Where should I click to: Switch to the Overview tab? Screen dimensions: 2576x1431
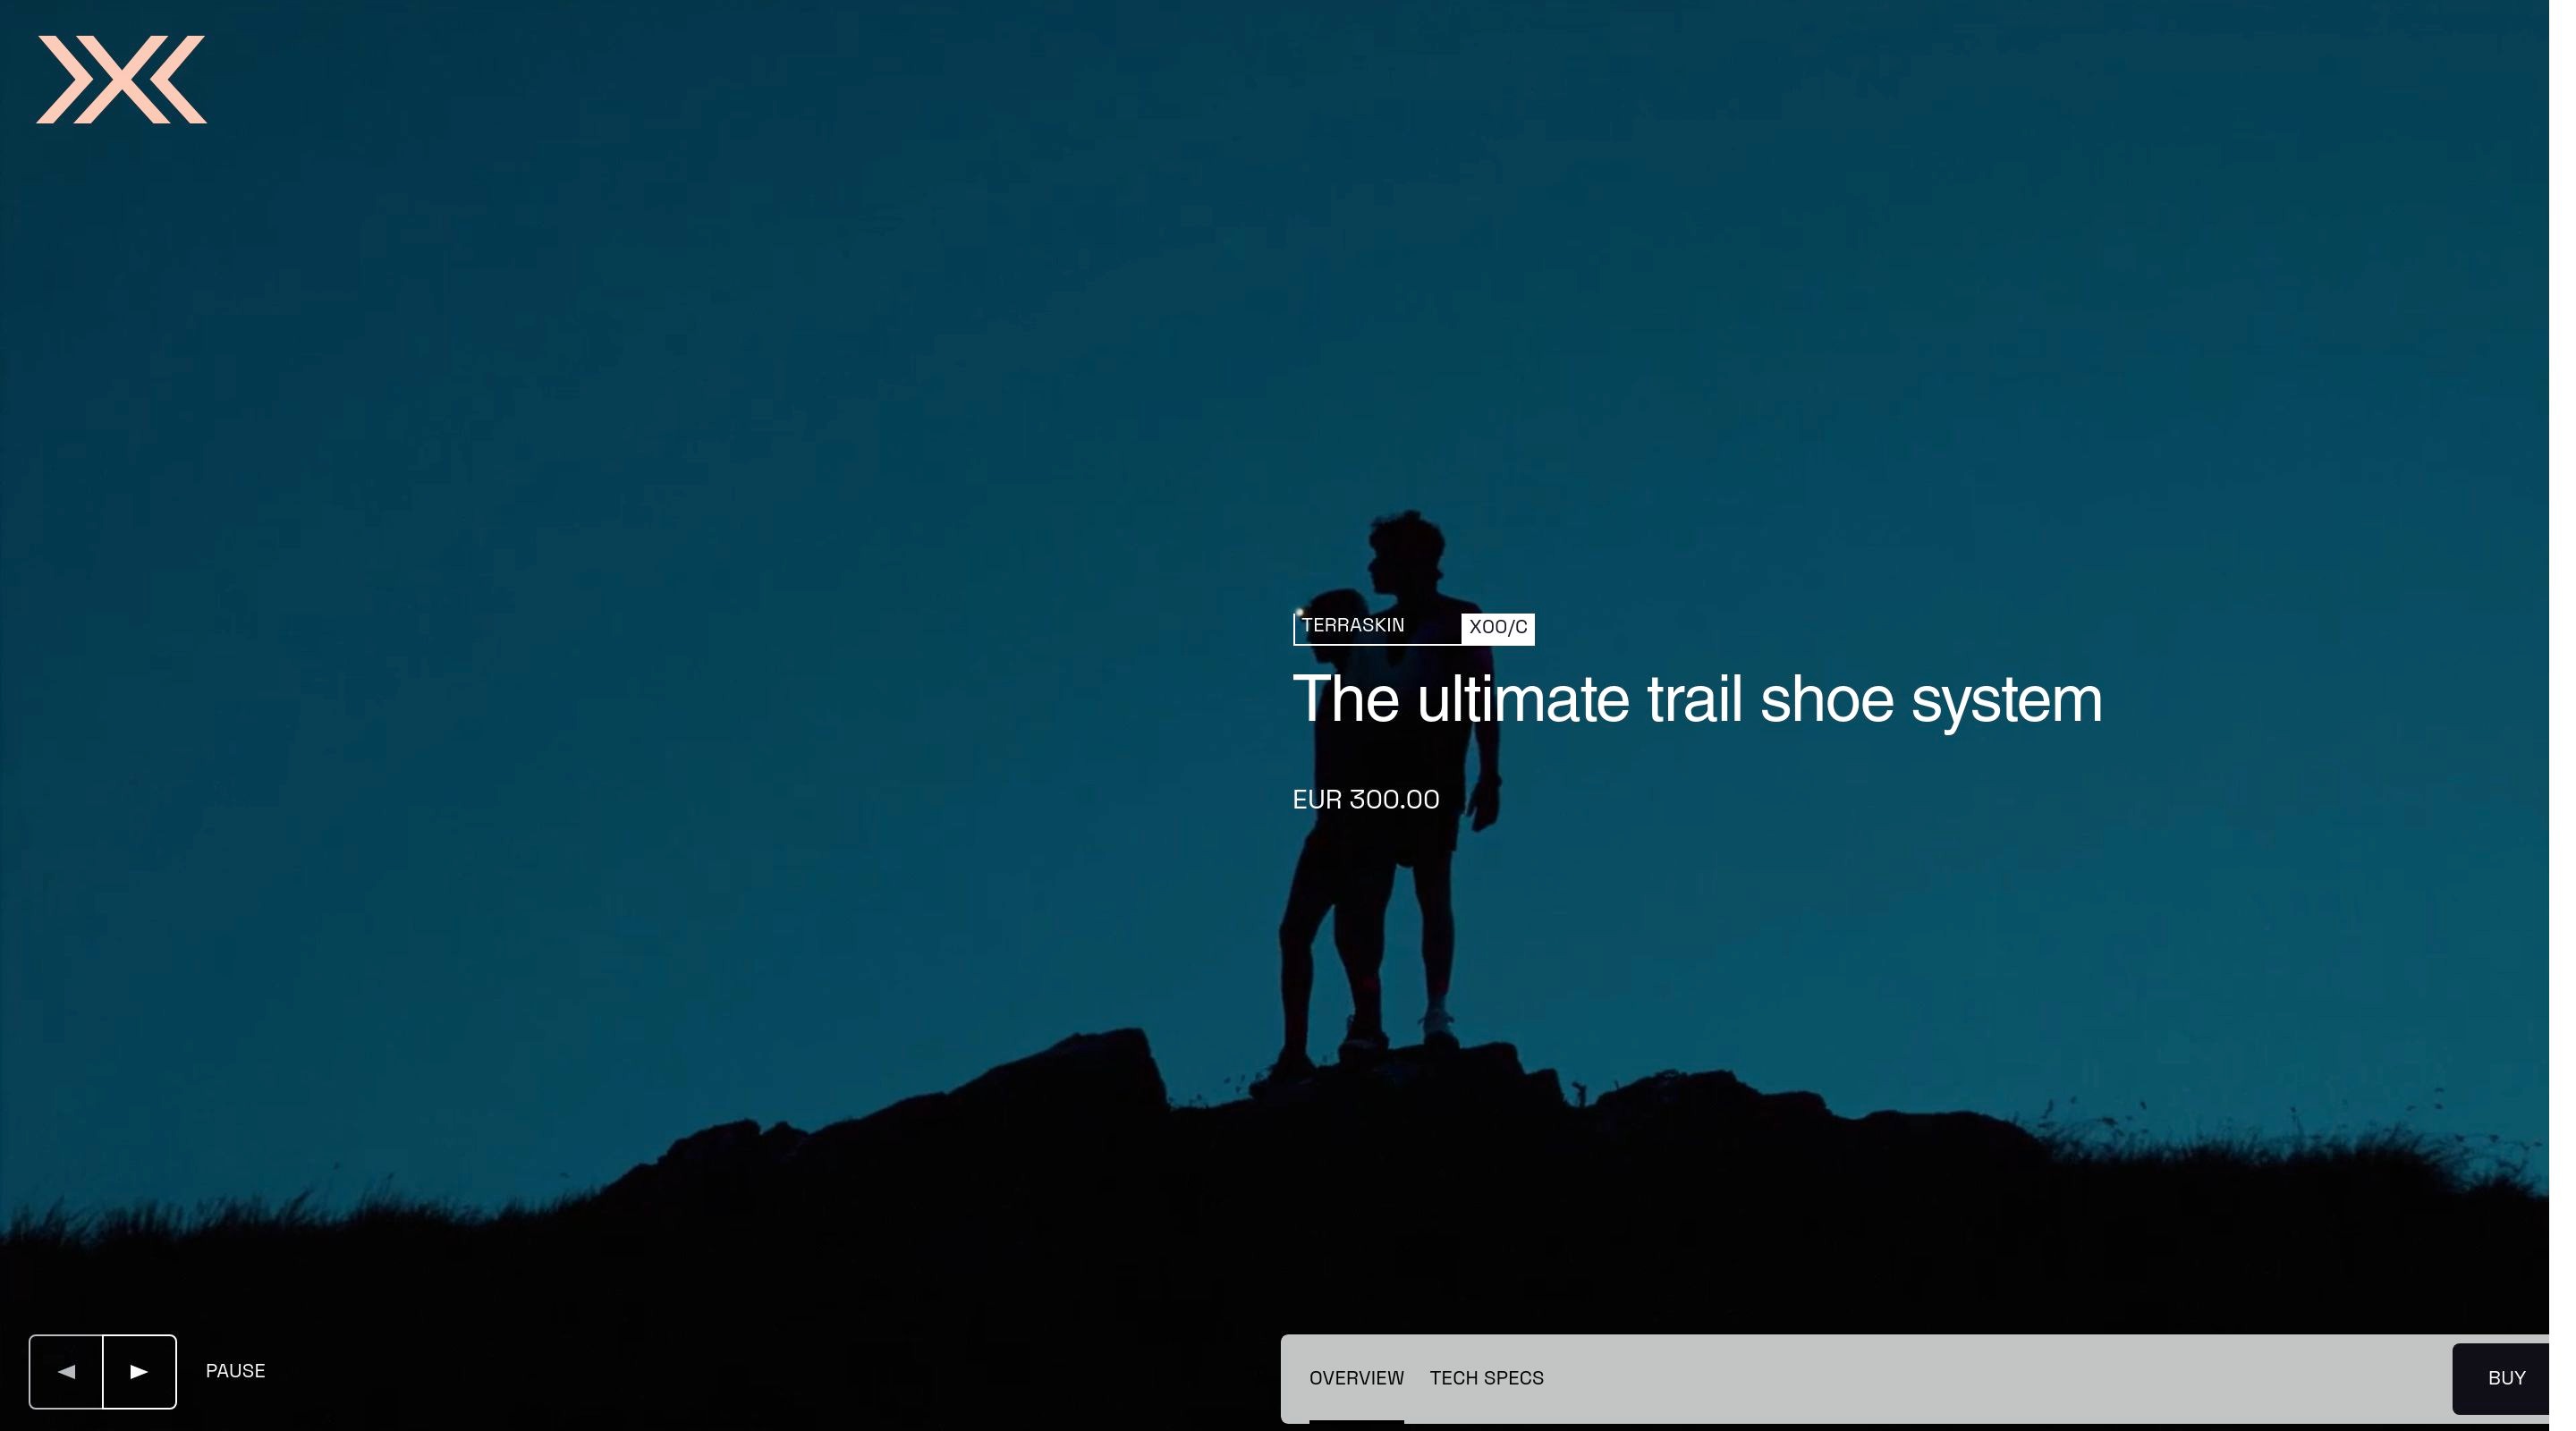[1356, 1378]
